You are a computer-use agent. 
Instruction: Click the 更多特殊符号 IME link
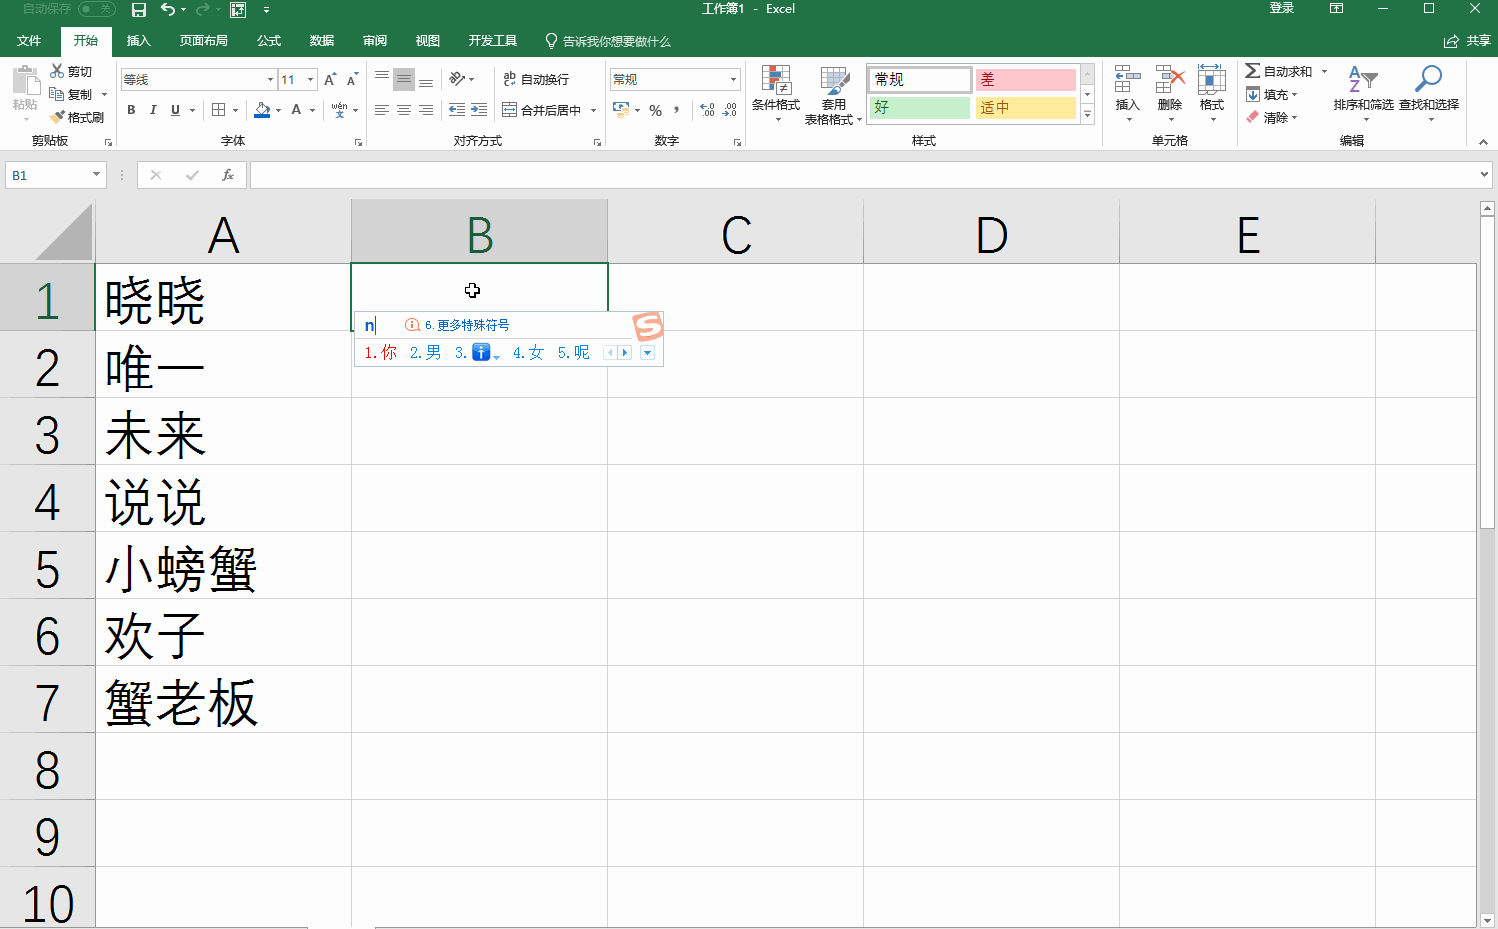(x=466, y=325)
